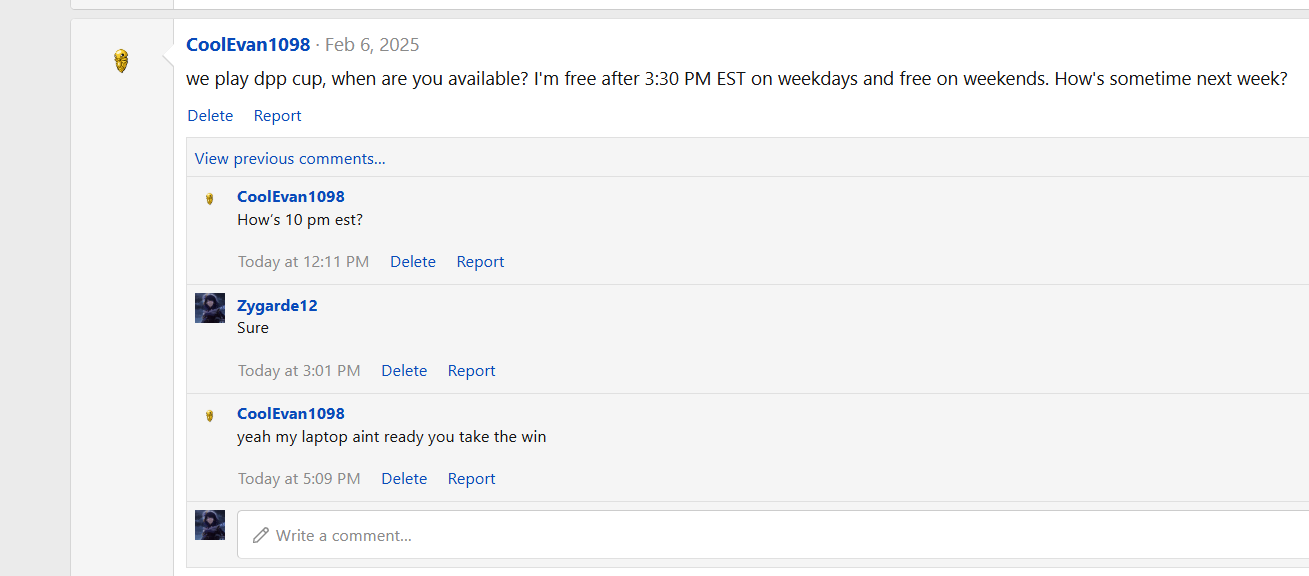Screen dimensions: 1309x576
Task: Report the "you take the win" comment
Action: [x=471, y=478]
